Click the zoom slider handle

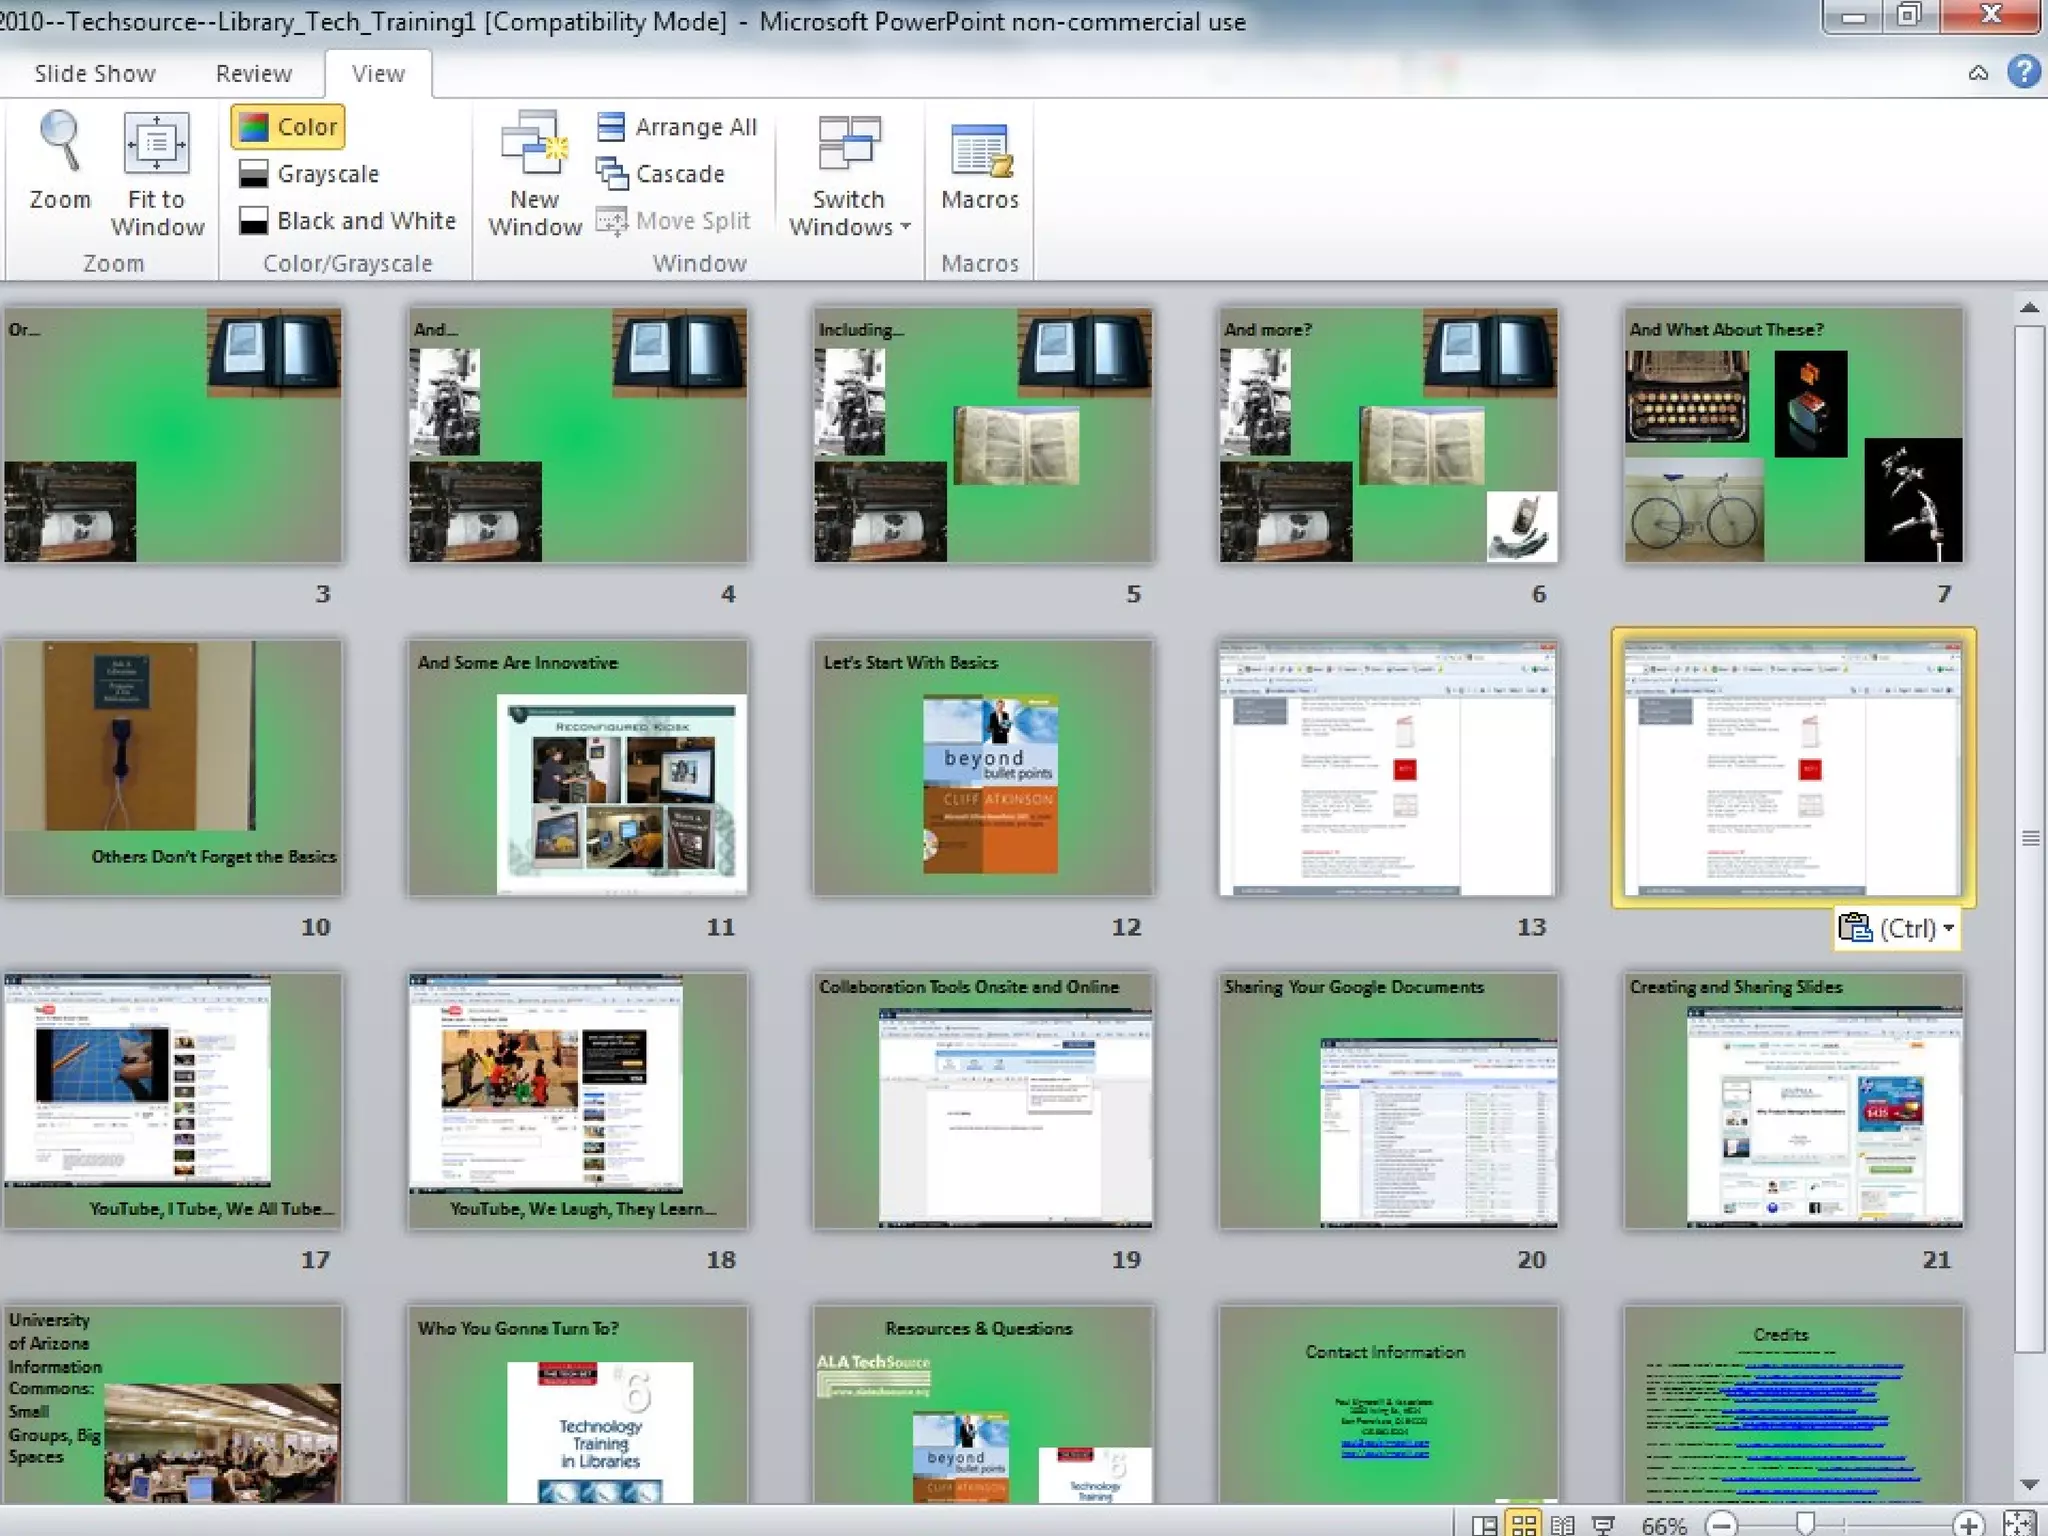coord(1805,1523)
